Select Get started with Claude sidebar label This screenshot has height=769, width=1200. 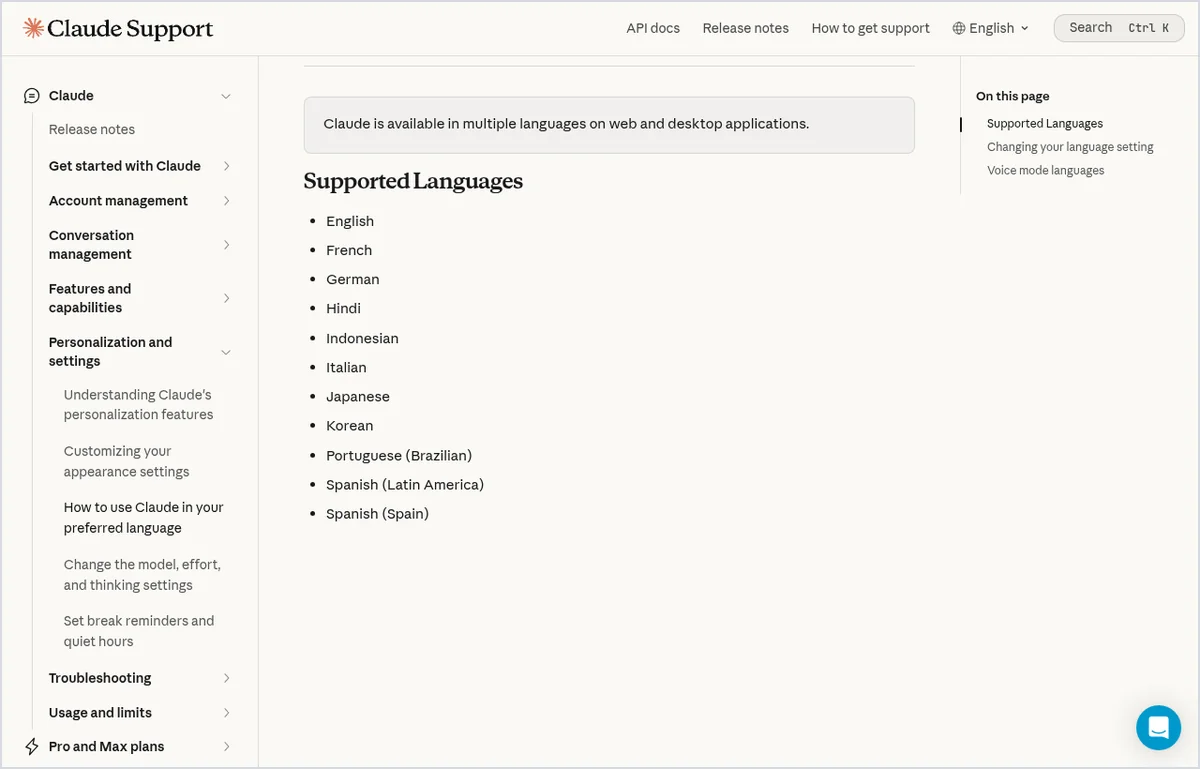pyautogui.click(x=125, y=166)
